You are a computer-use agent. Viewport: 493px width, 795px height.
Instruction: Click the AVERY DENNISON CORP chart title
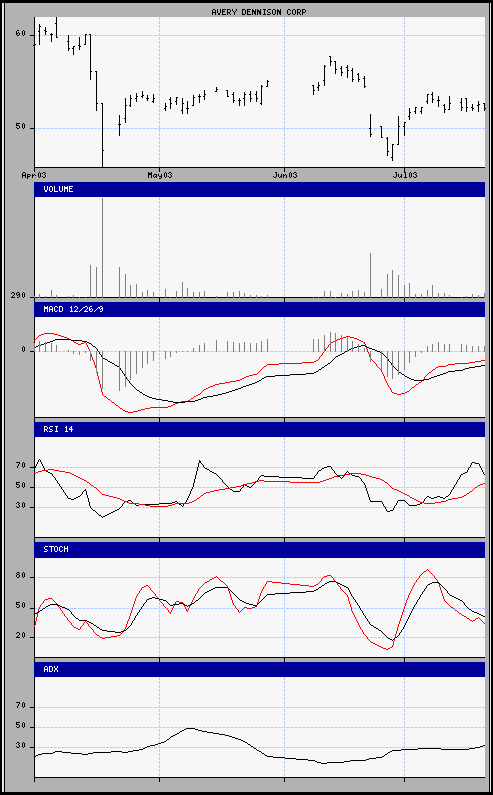tap(259, 12)
